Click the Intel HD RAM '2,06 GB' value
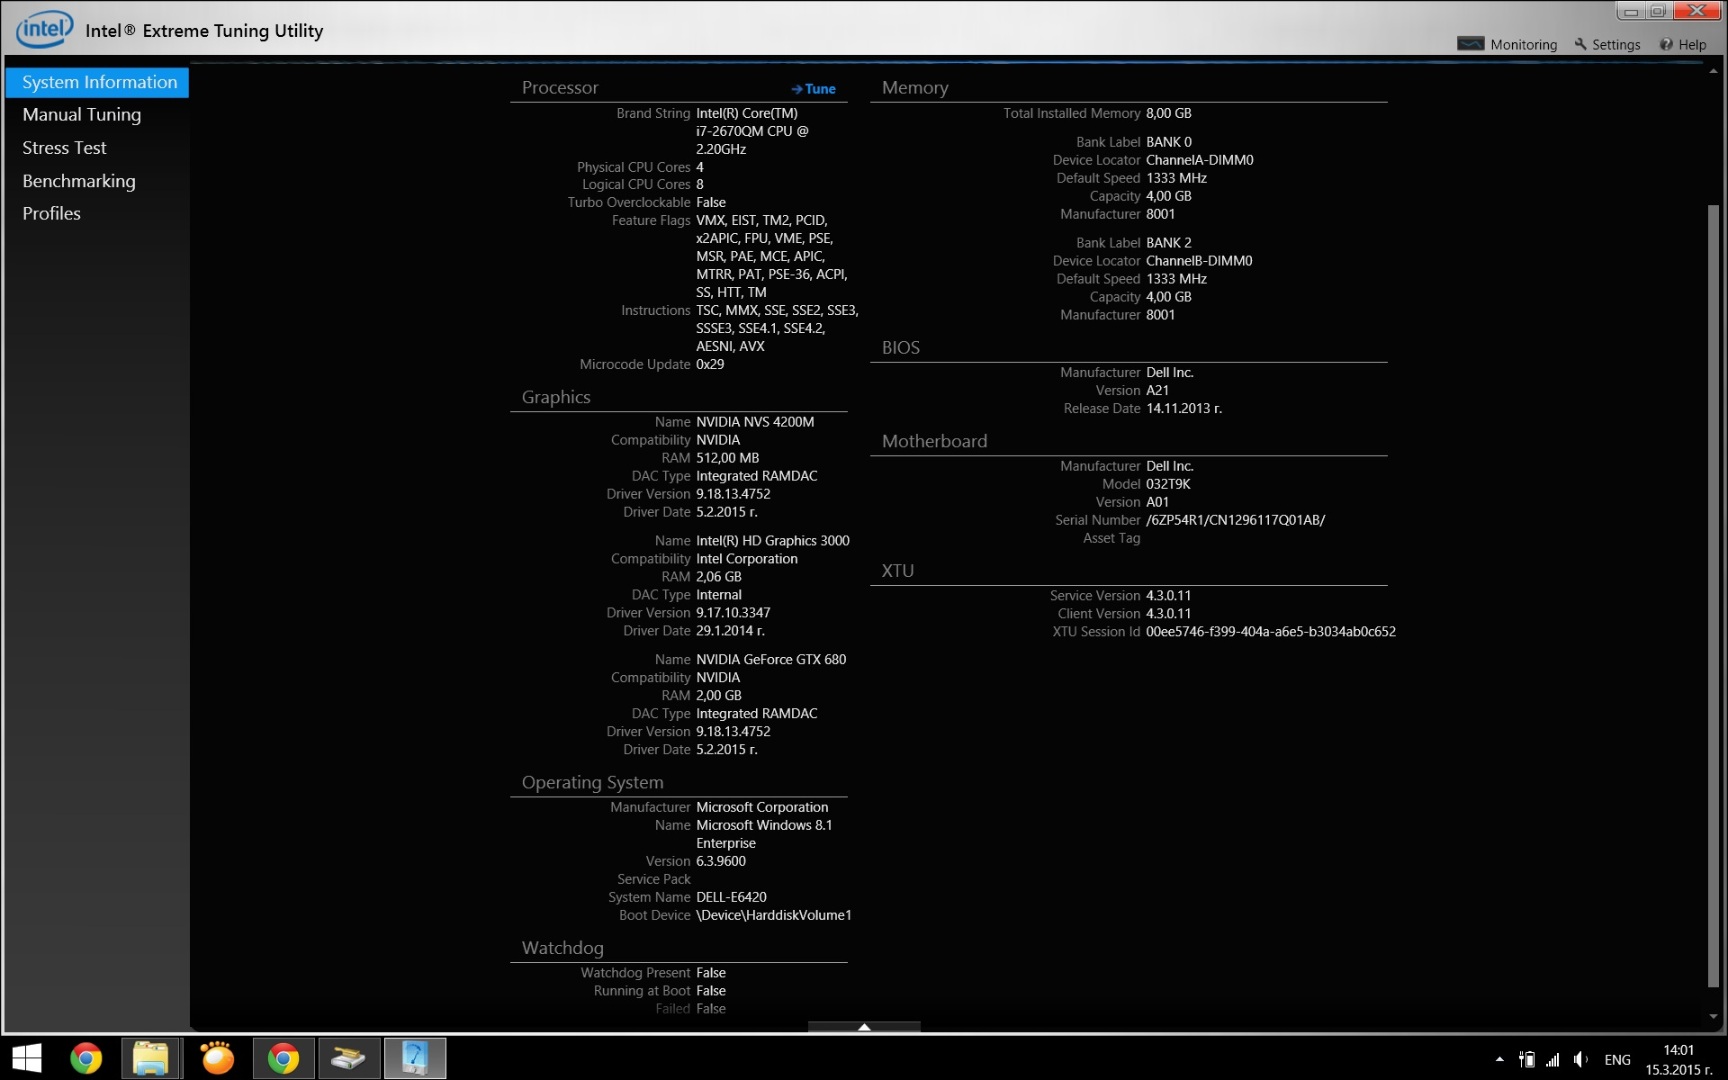1728x1080 pixels. pyautogui.click(x=719, y=577)
